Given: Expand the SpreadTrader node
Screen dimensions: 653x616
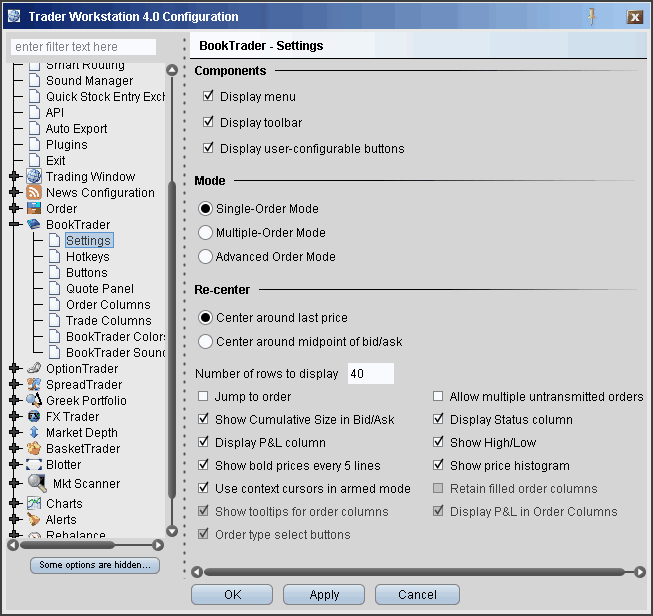Looking at the screenshot, I should point(15,384).
